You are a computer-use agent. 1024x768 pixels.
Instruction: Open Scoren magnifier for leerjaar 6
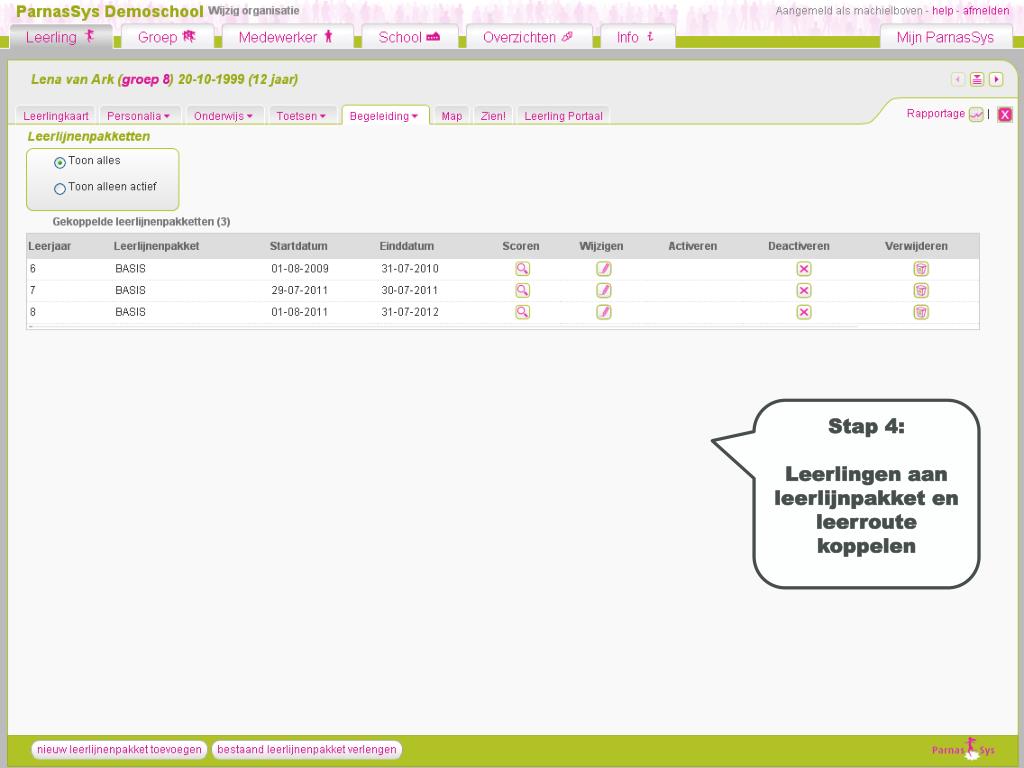click(522, 268)
